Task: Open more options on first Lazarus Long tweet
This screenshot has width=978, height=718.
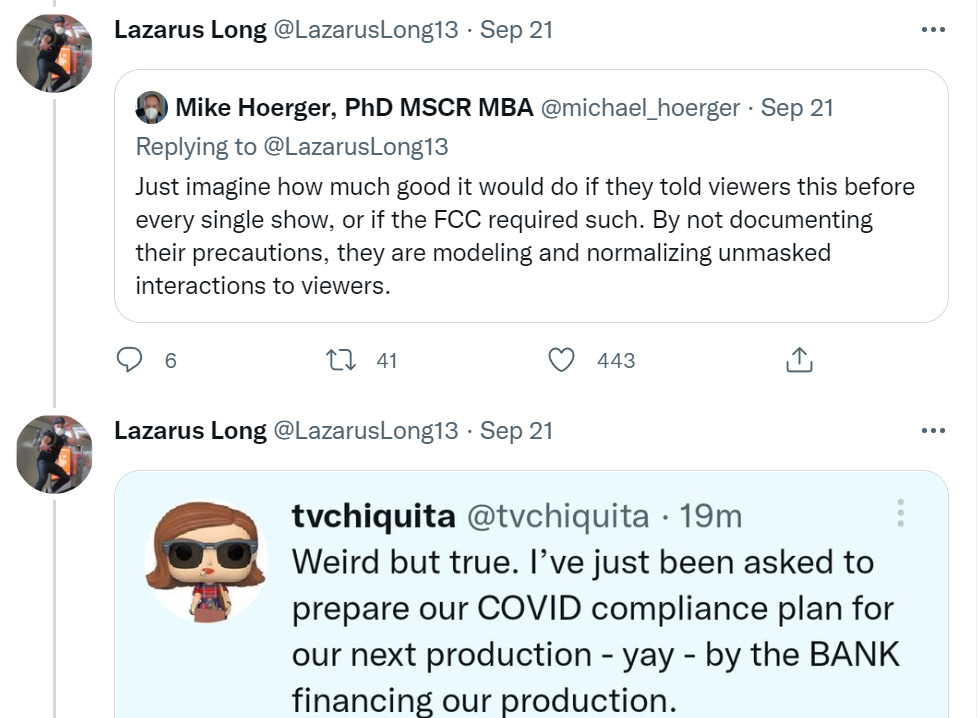Action: [x=932, y=30]
